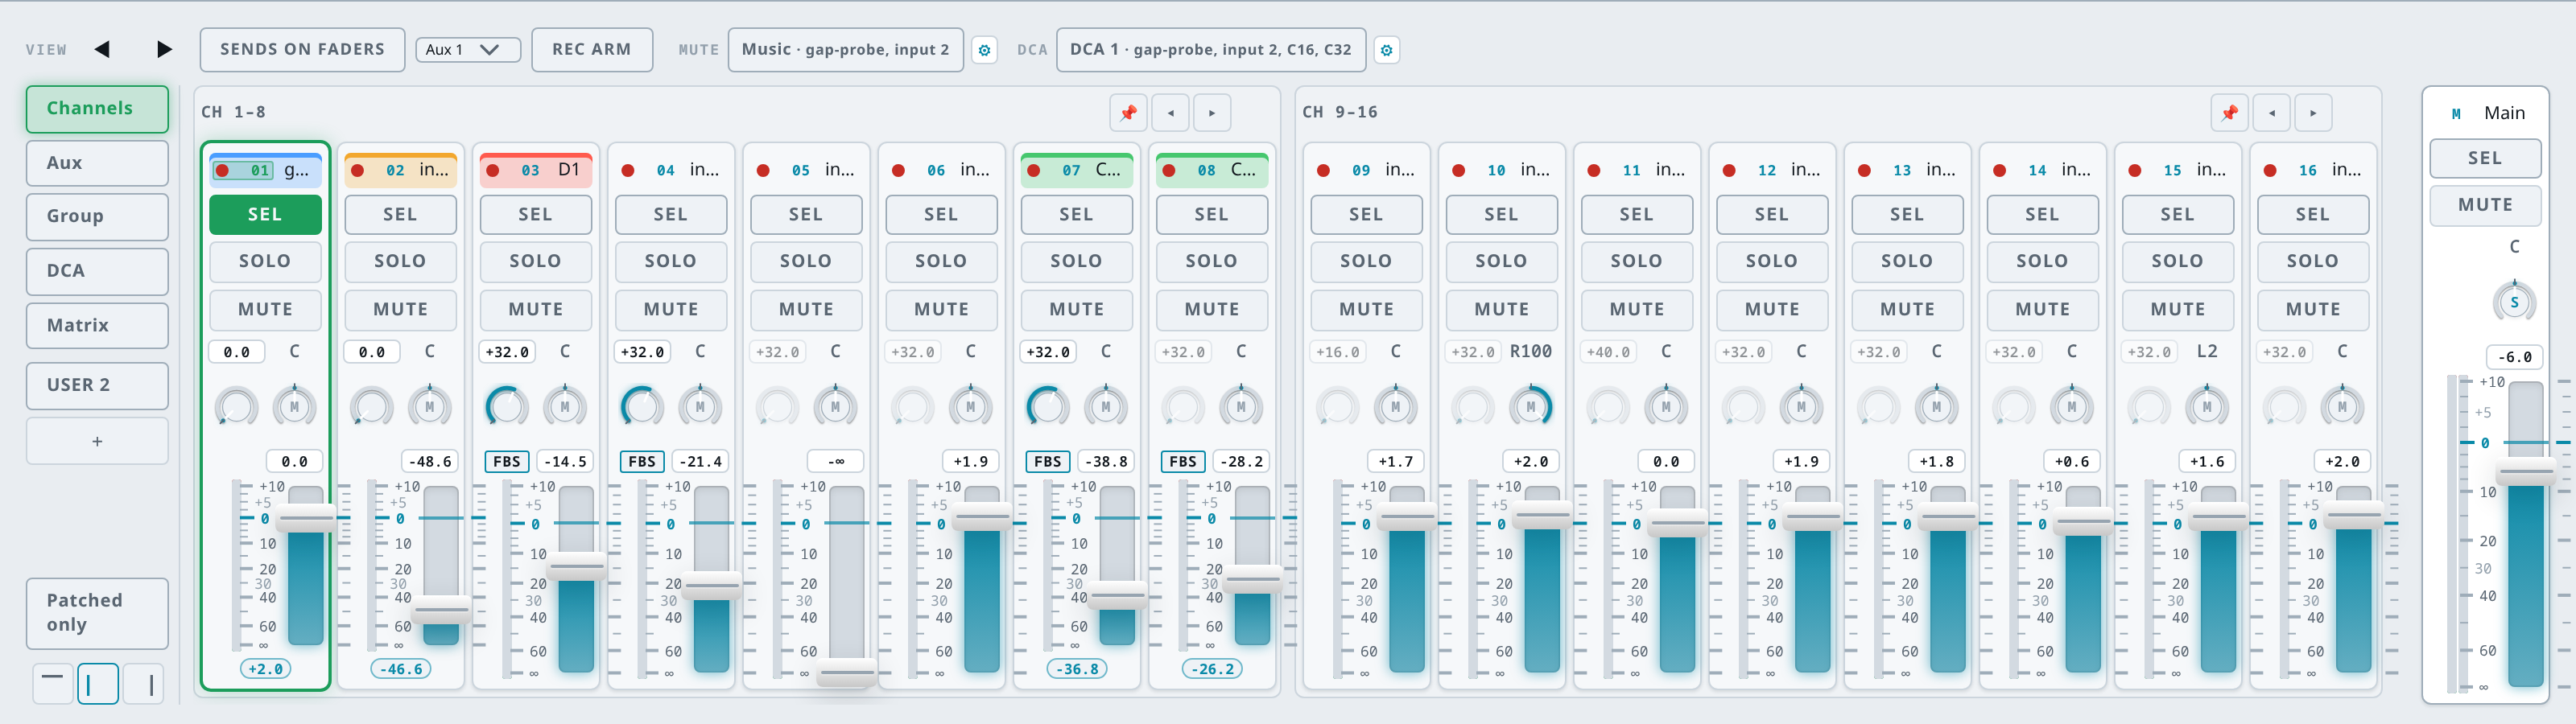The height and width of the screenshot is (724, 2576).
Task: Select the rightmost strip layout icon
Action: pos(144,684)
